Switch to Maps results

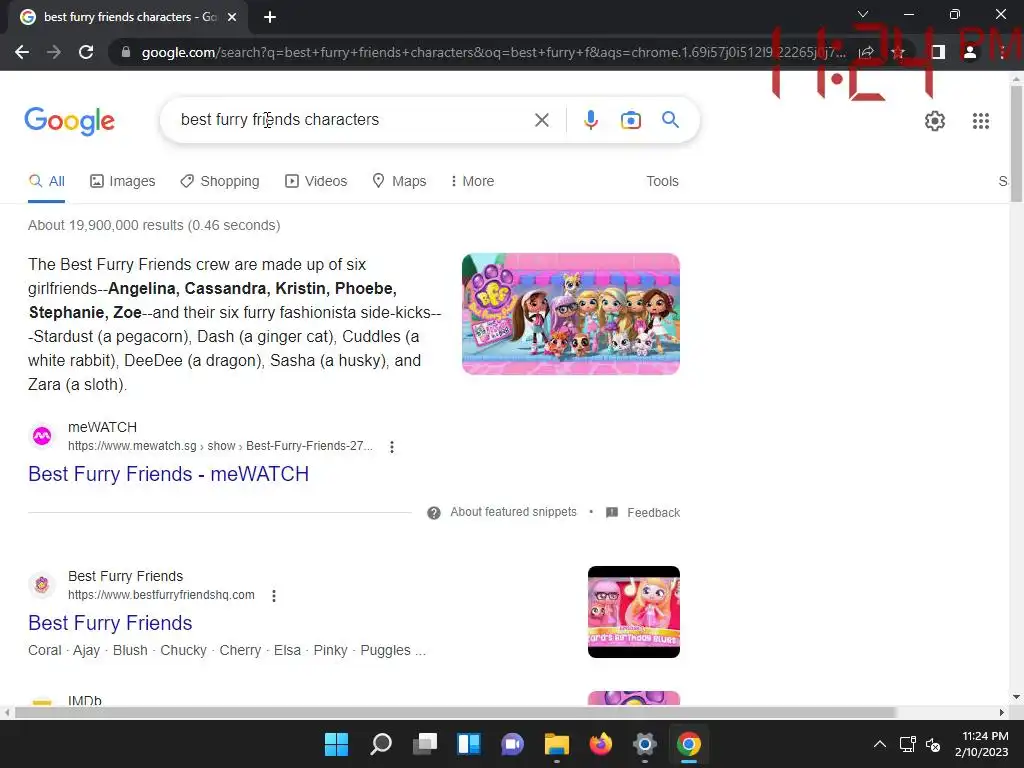[x=399, y=182]
